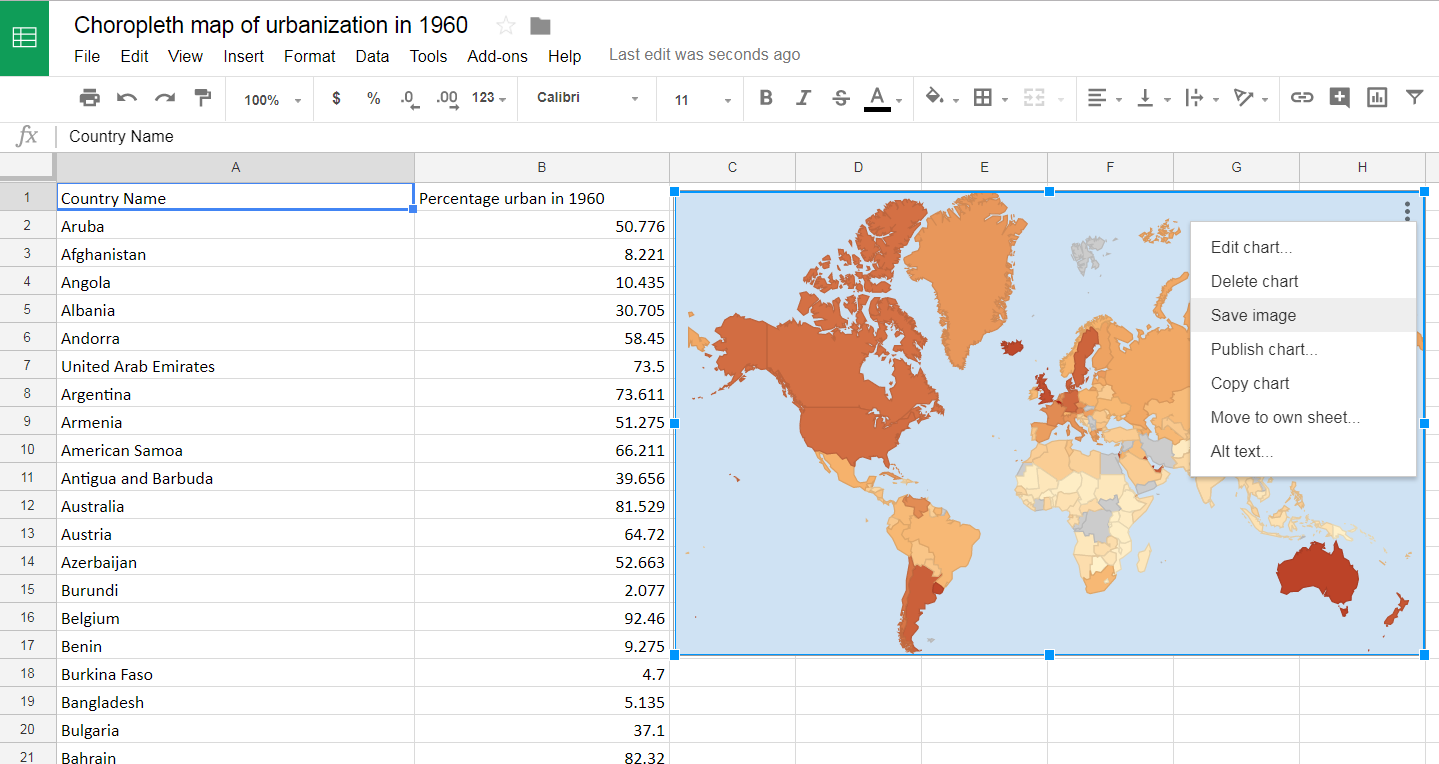The image size is (1439, 764).
Task: Open the 123 number format dropdown
Action: pos(489,98)
